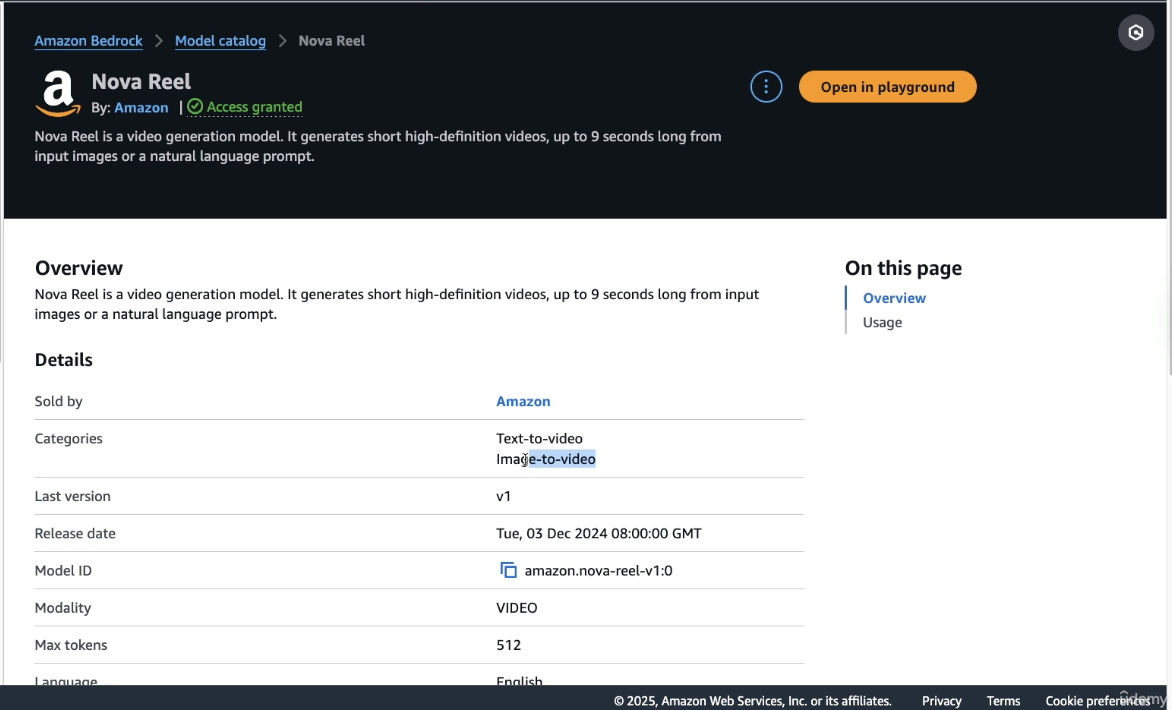Screen dimensions: 1172x710
Task: Click the v1 last version value
Action: [504, 496]
